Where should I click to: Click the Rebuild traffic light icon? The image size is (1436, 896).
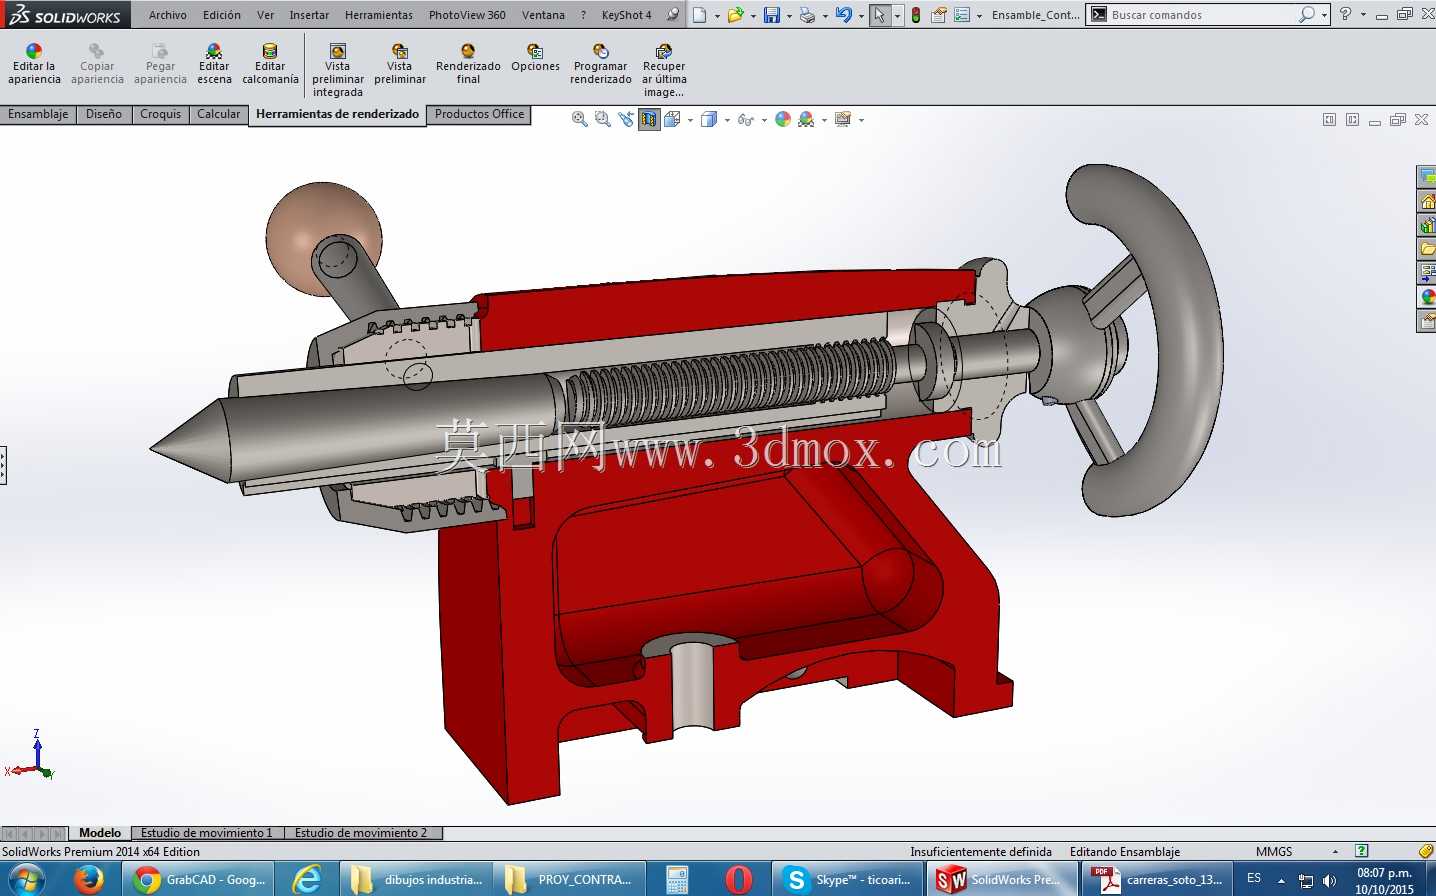916,15
